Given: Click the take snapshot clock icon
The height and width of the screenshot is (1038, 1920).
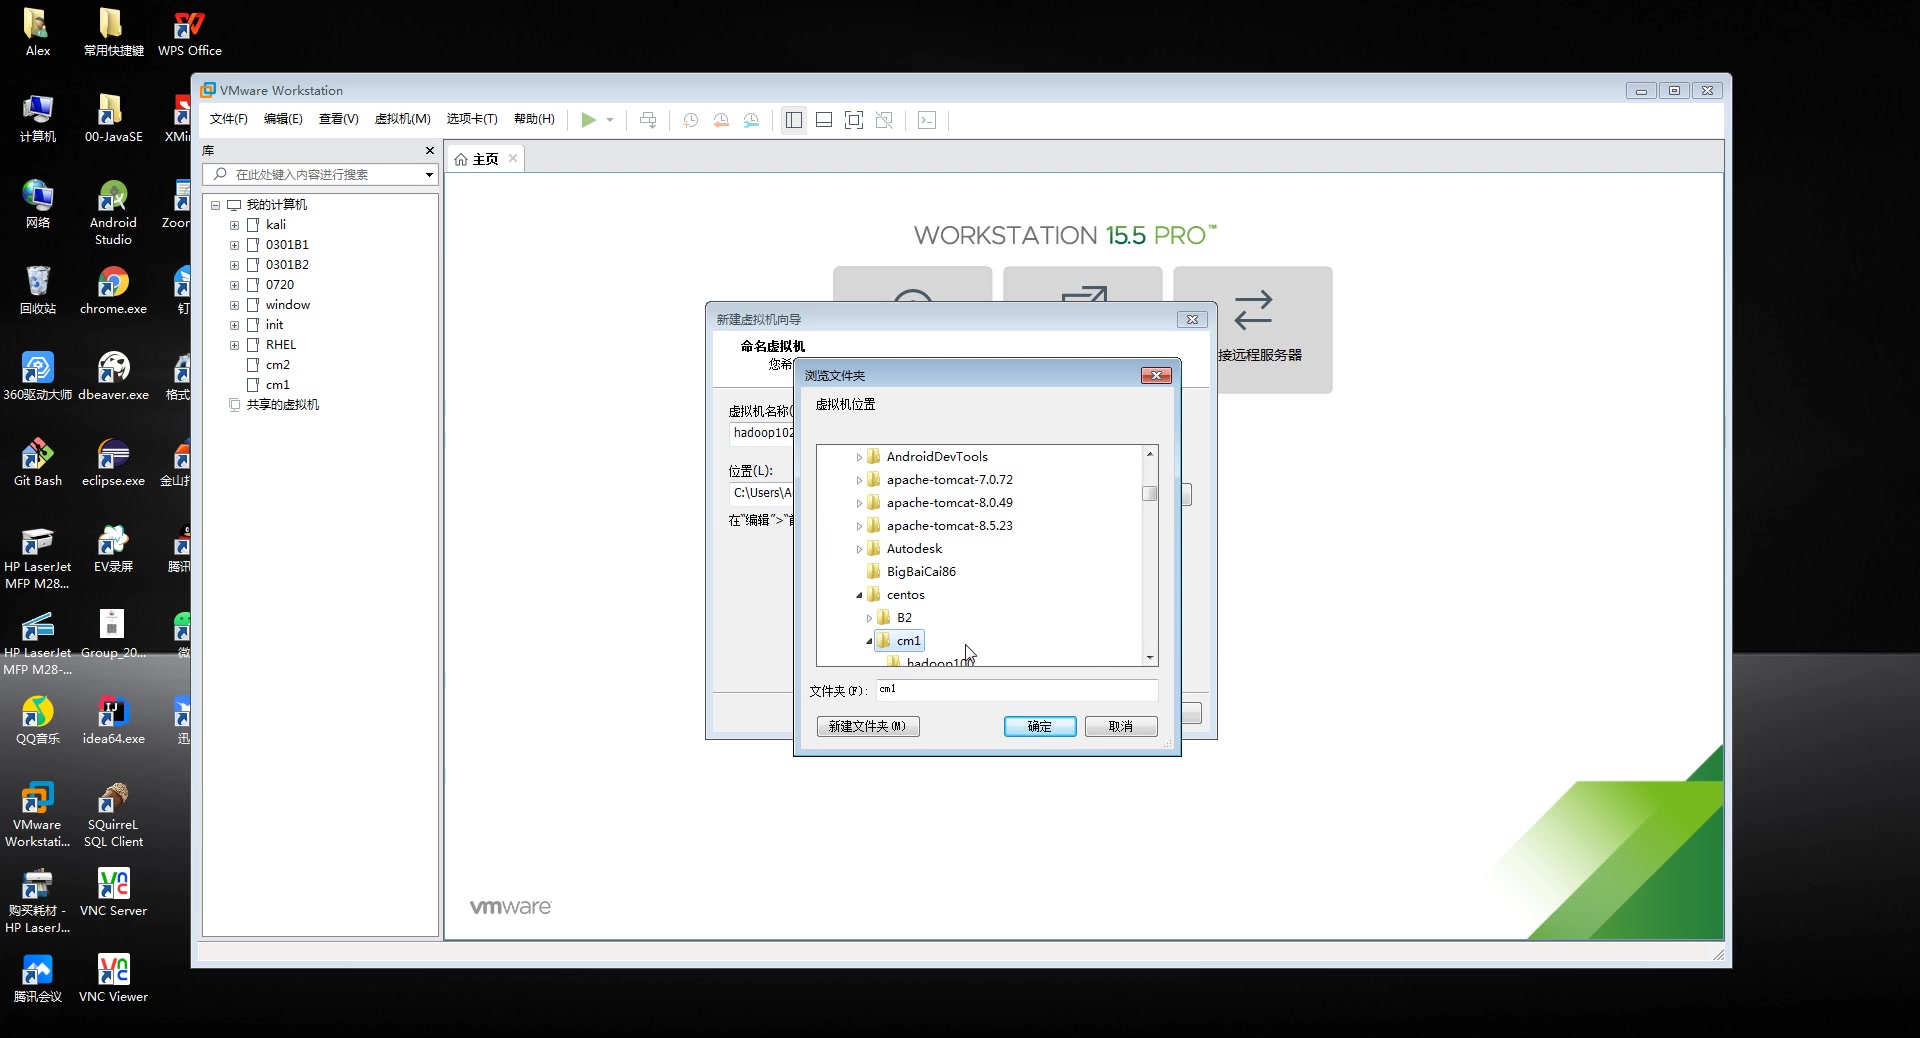Looking at the screenshot, I should coord(690,120).
